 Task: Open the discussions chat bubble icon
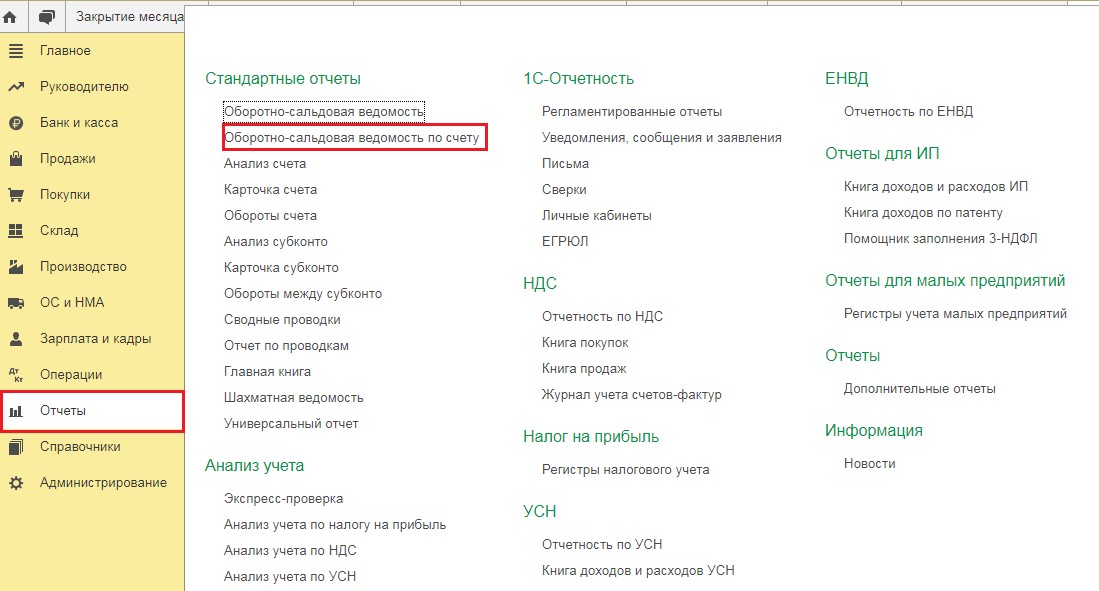tap(46, 17)
